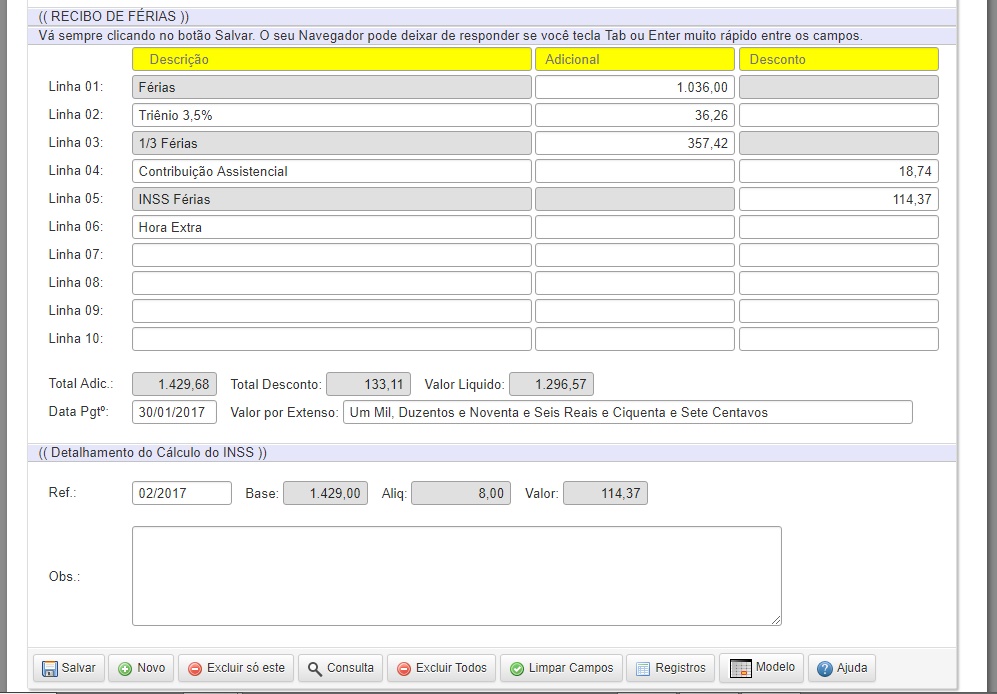Open Ajuda help button
This screenshot has width=997, height=694.
tap(841, 668)
